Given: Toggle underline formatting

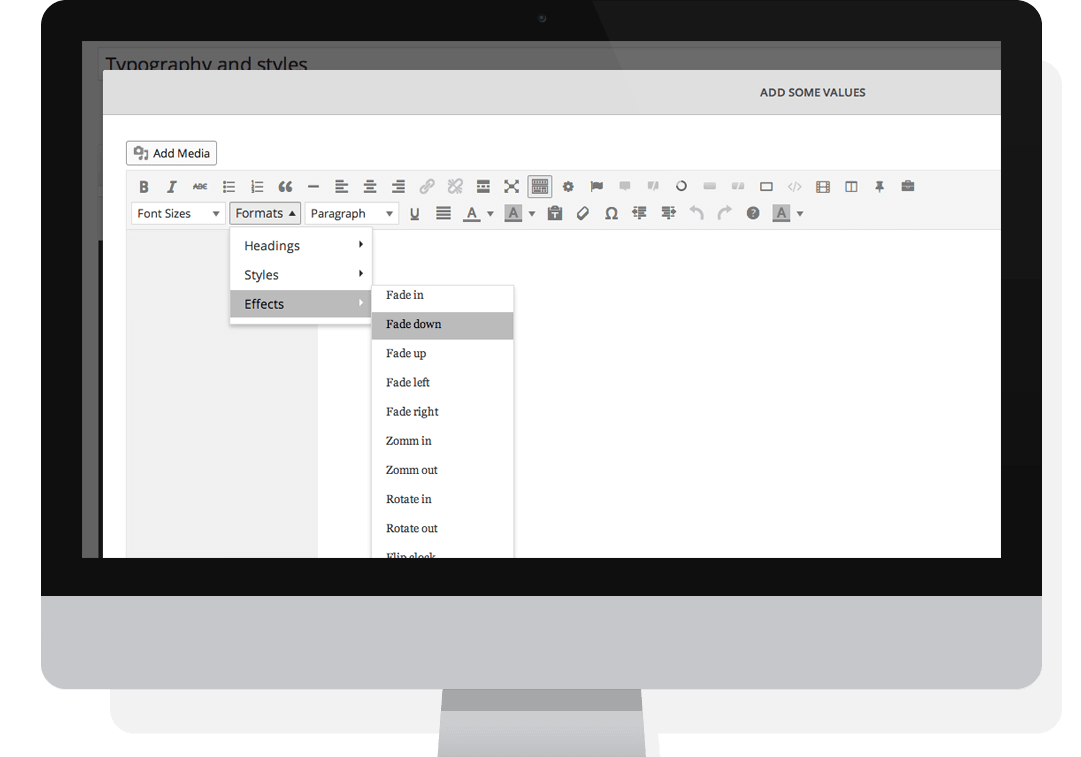Looking at the screenshot, I should (x=415, y=214).
